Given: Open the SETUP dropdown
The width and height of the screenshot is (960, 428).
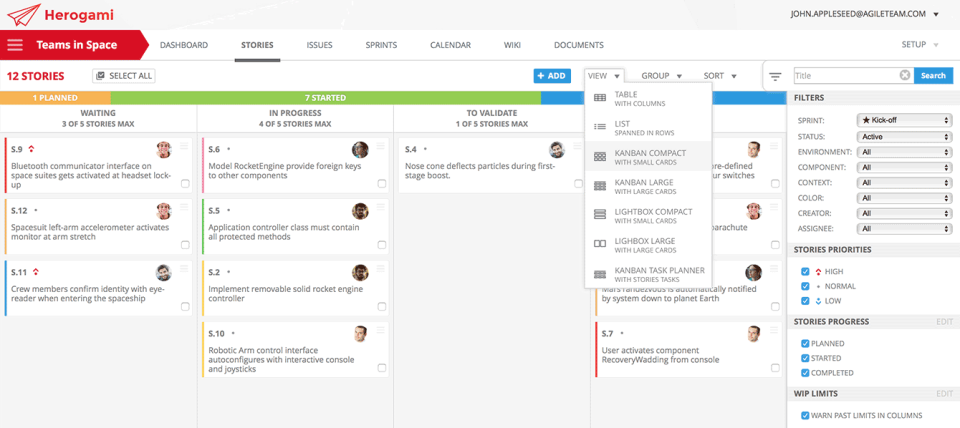Looking at the screenshot, I should (x=920, y=45).
